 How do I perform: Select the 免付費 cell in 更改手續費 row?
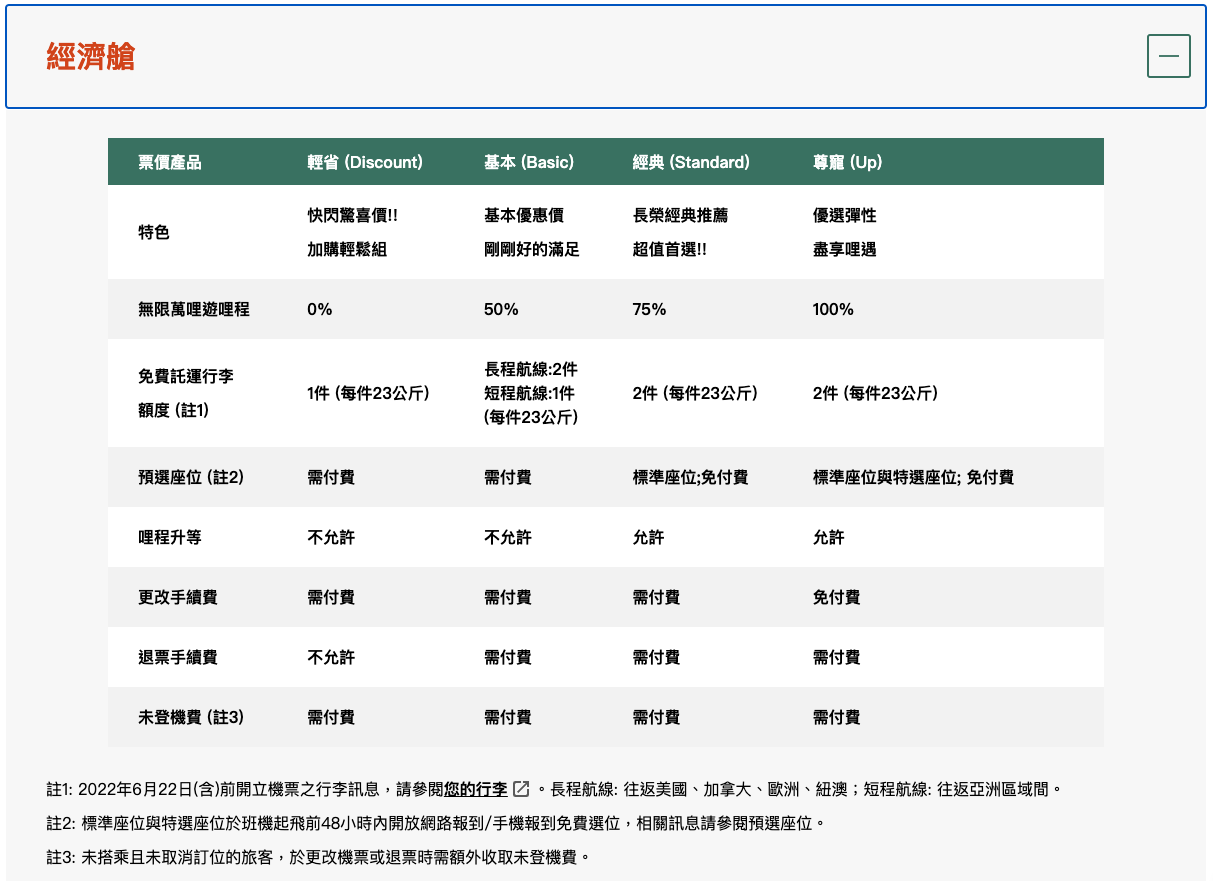(837, 597)
